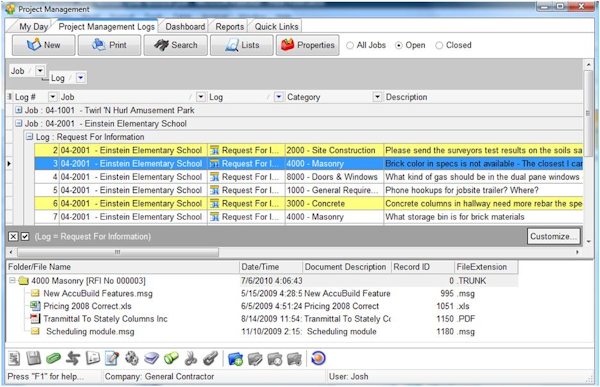Switch to the My Day tab
Screen dimensions: 600x387
(x=33, y=27)
